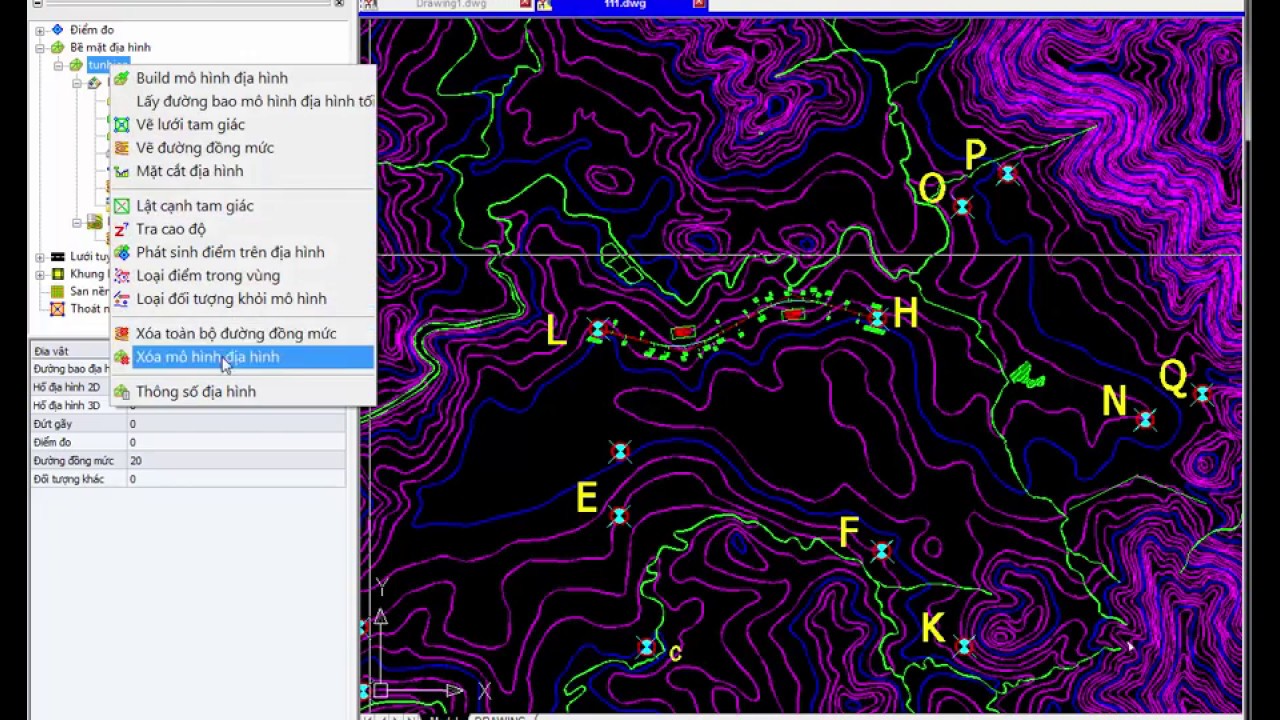Click highlighted Xóa mô hình địa hình

click(x=243, y=357)
